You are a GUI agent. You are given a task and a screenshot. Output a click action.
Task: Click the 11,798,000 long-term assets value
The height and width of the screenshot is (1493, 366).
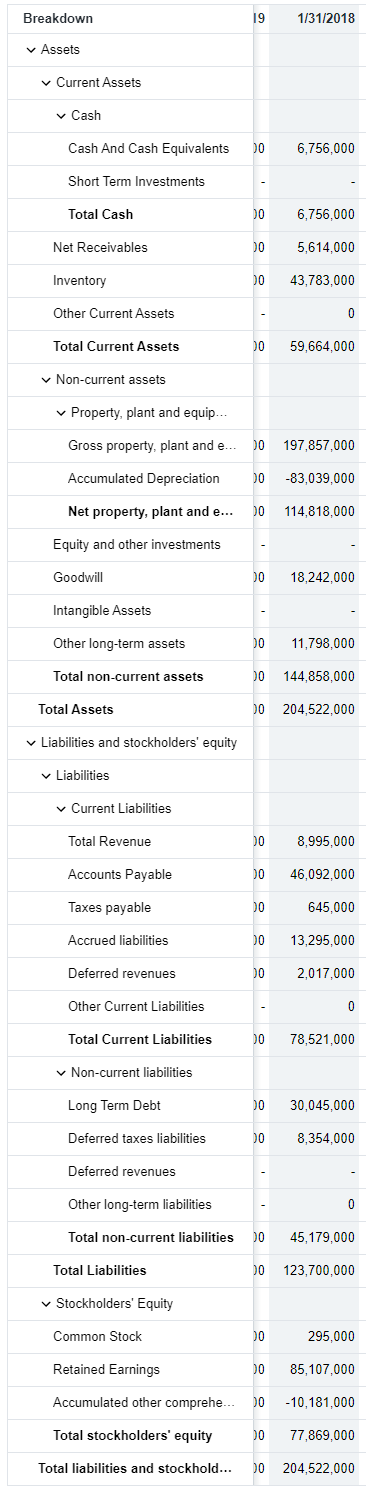pyautogui.click(x=322, y=643)
